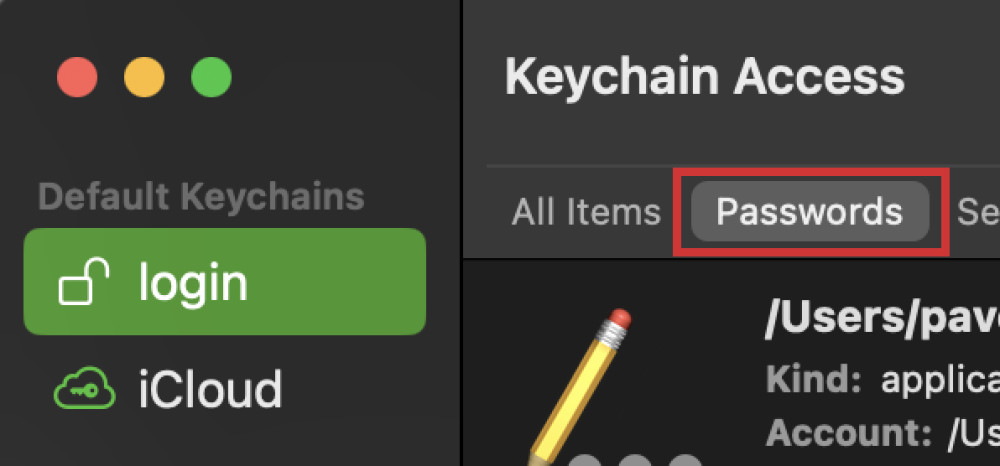
Task: Click the Kind value text 'applica…'
Action: 940,381
